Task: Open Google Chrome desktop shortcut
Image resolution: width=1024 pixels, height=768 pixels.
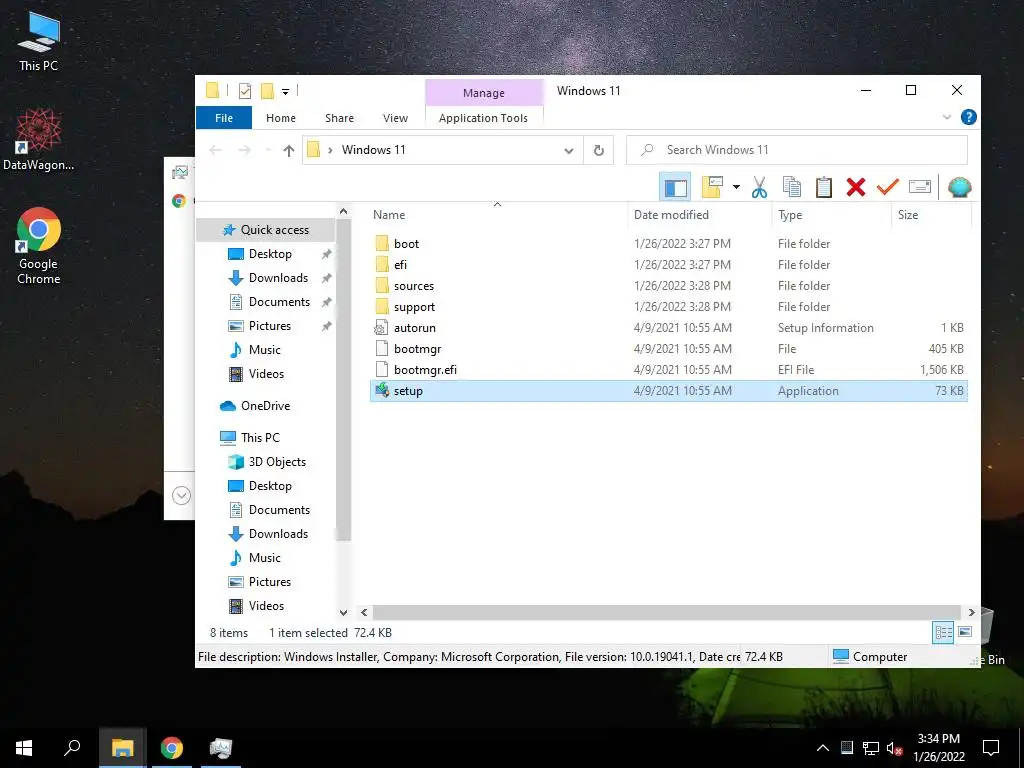Action: (x=39, y=246)
